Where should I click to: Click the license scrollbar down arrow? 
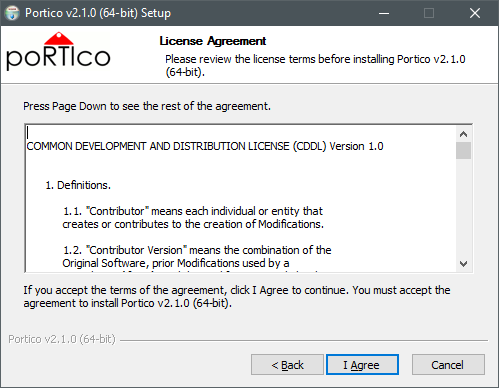pos(463,264)
